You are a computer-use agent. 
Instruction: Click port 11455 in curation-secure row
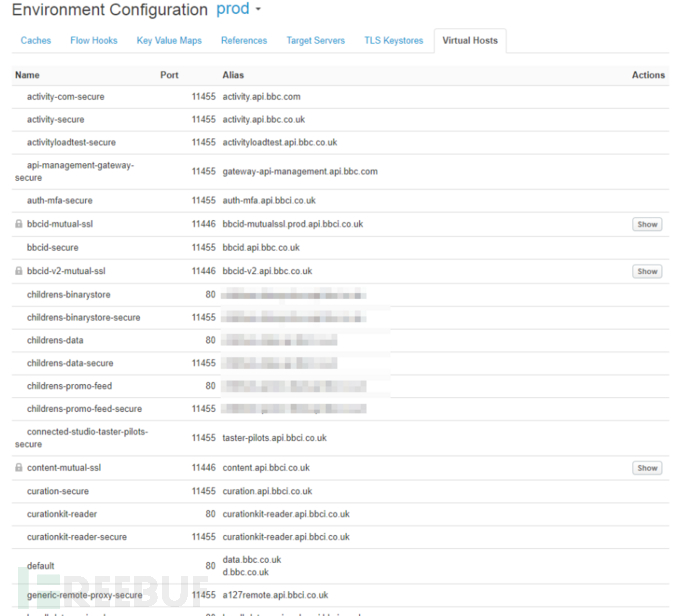203,491
